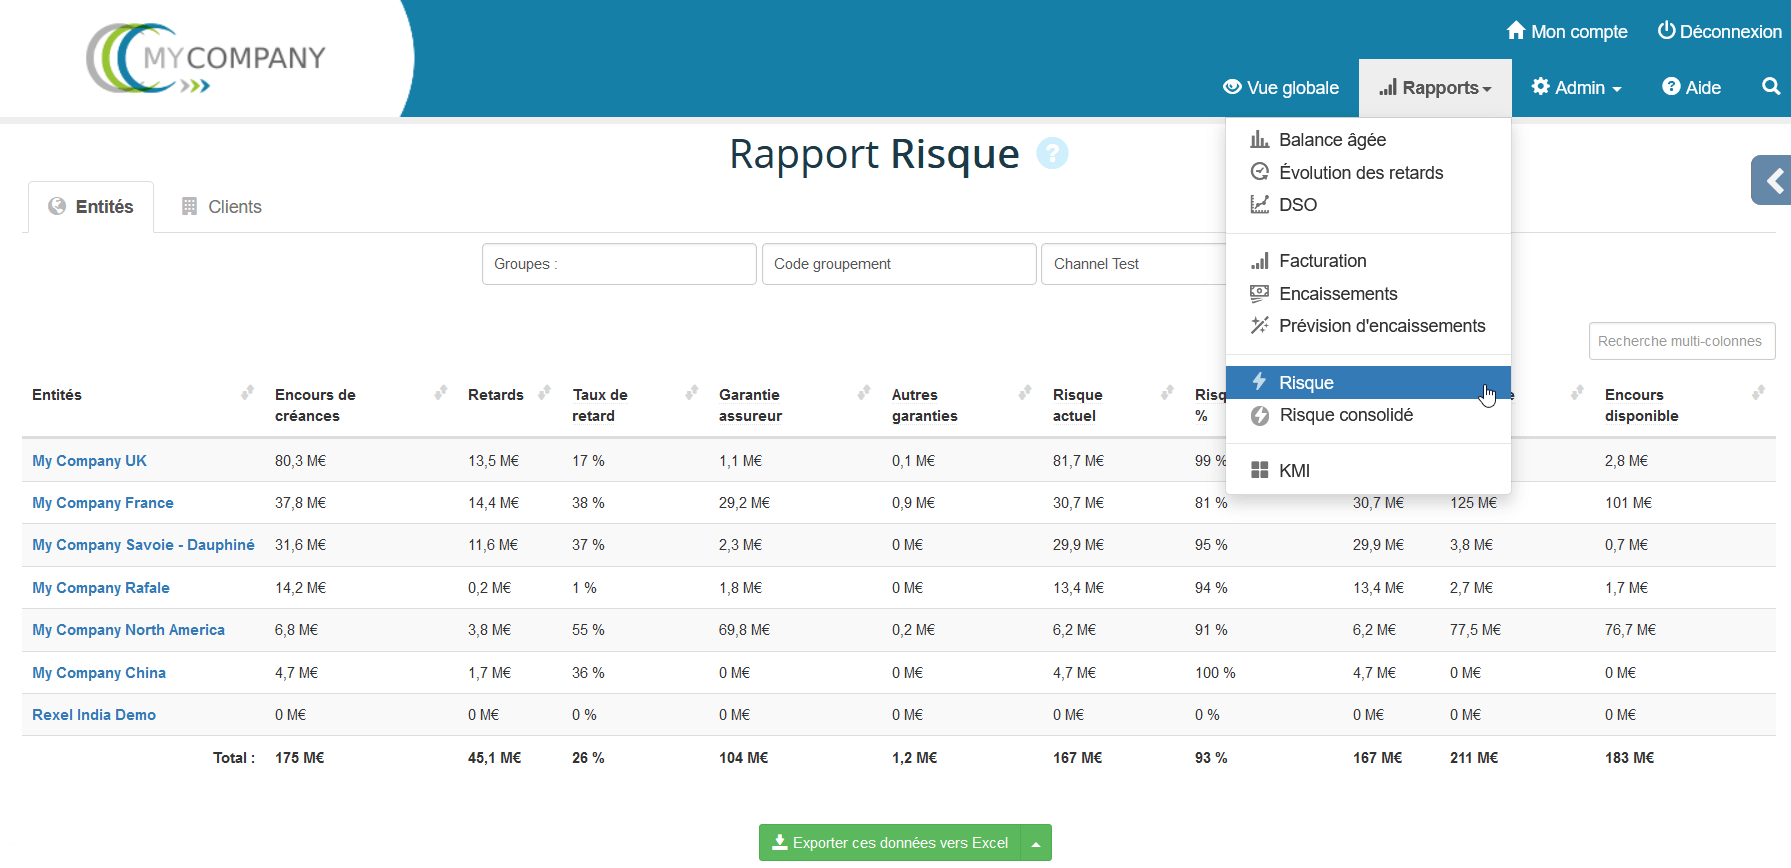Collapse the Rapports dropdown menu
Screen dimensions: 1791x868
(1435, 88)
